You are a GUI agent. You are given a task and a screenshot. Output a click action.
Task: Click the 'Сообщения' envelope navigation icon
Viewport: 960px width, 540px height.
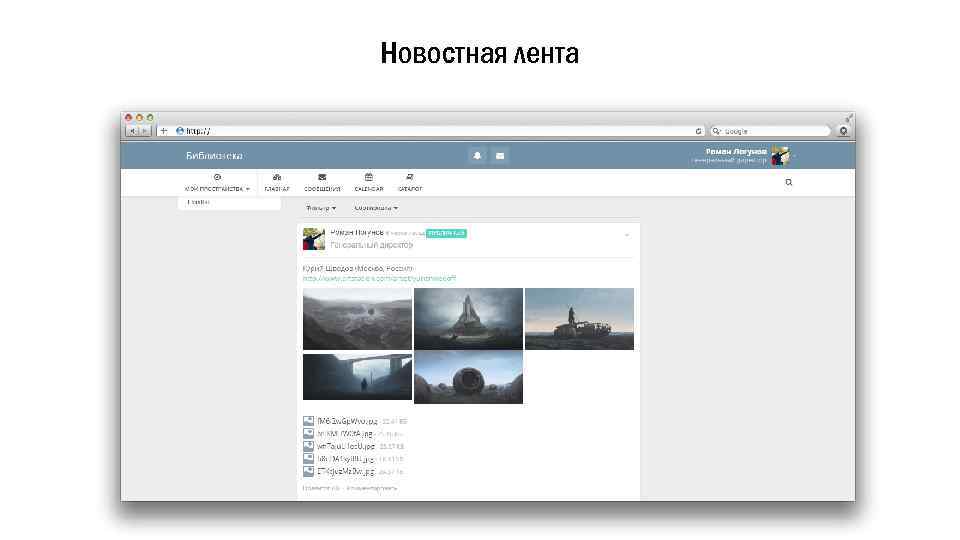click(x=322, y=178)
